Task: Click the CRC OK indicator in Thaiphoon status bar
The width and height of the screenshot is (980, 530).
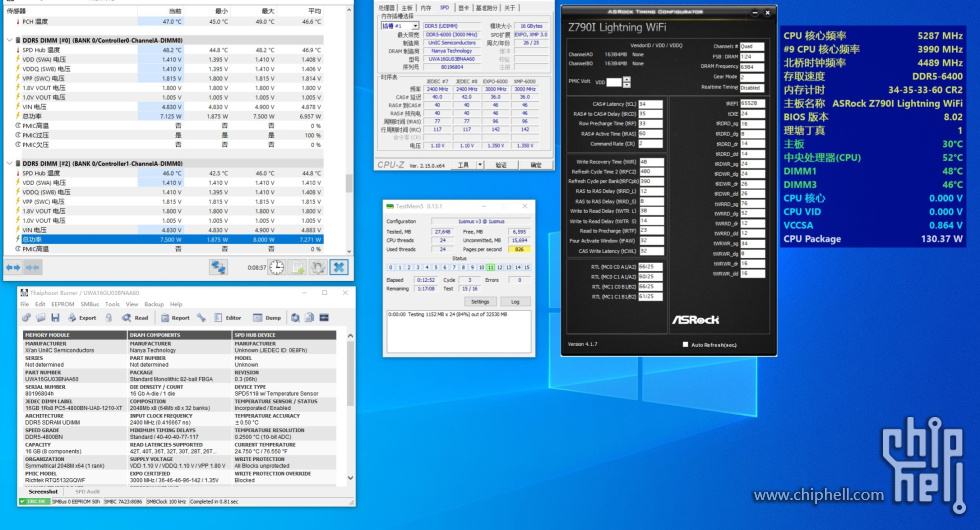Action: pos(34,501)
